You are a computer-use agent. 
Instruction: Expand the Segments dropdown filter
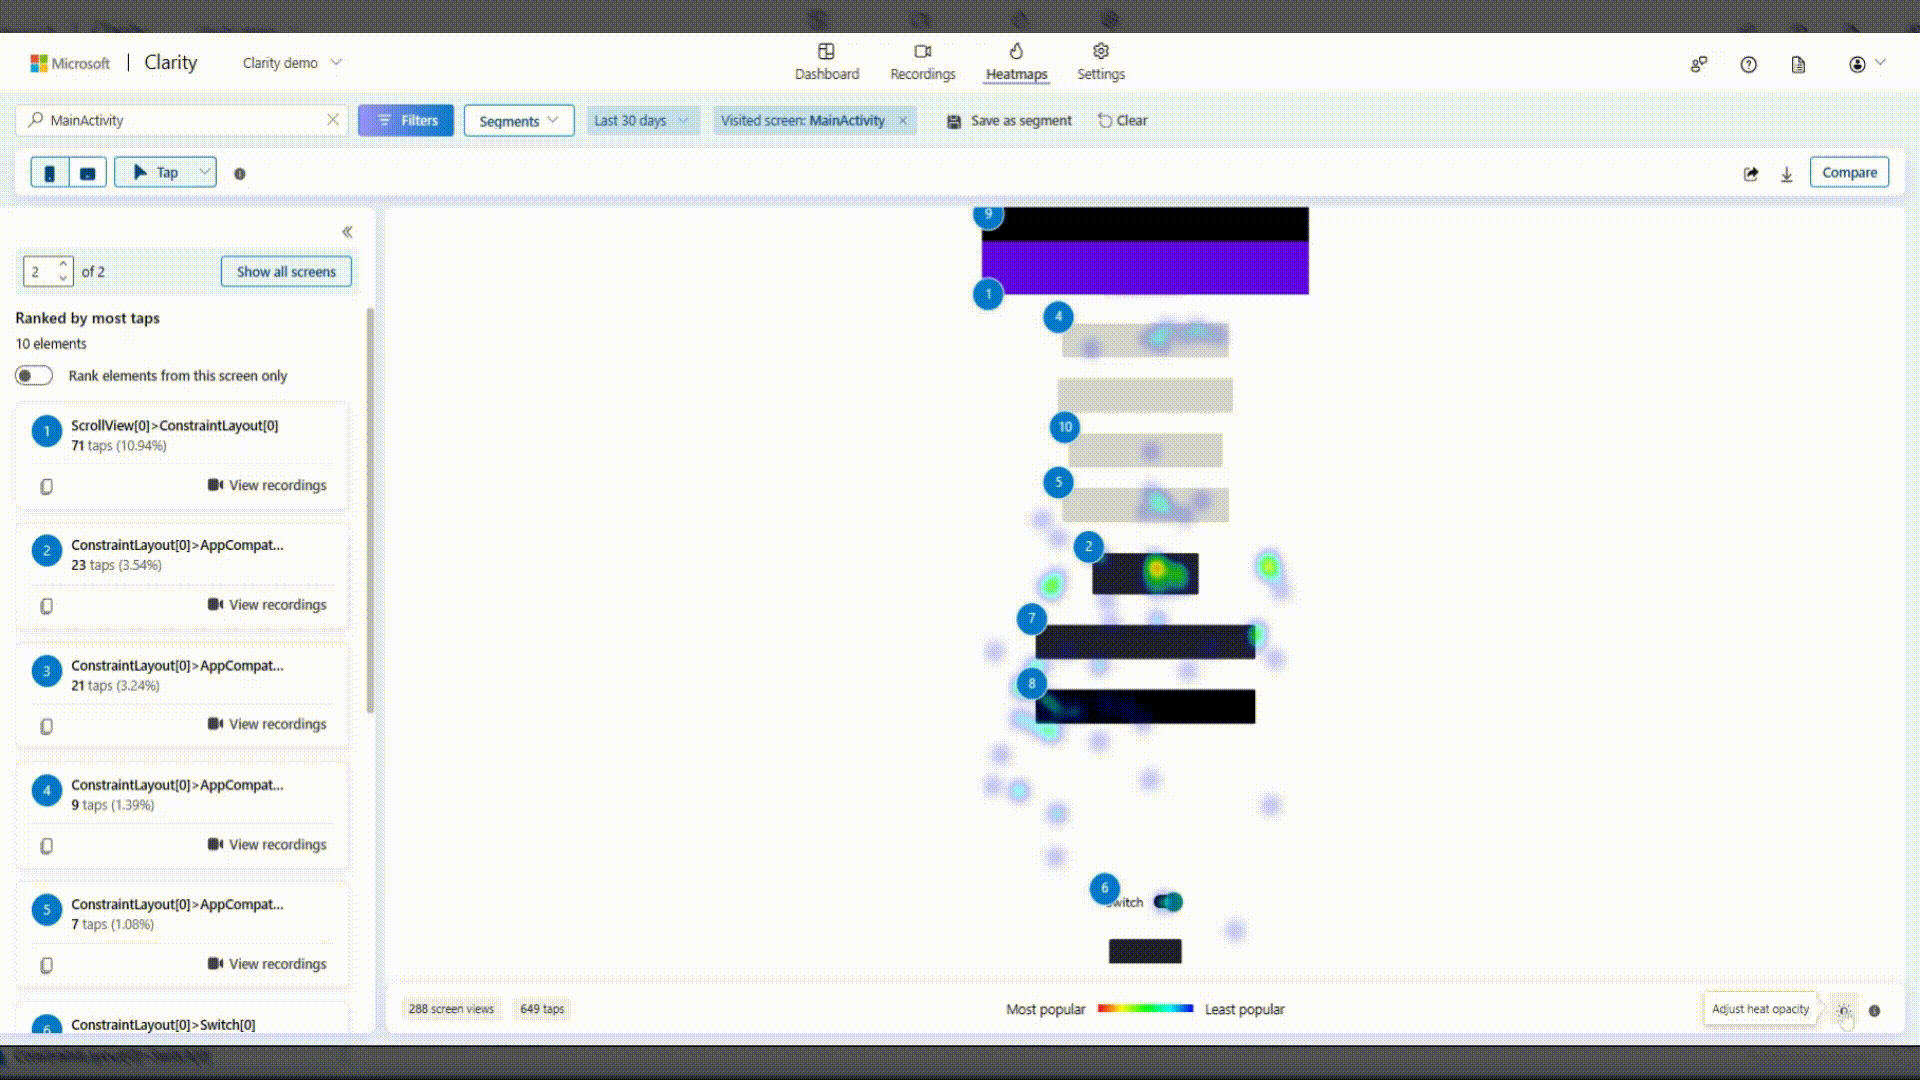[517, 120]
